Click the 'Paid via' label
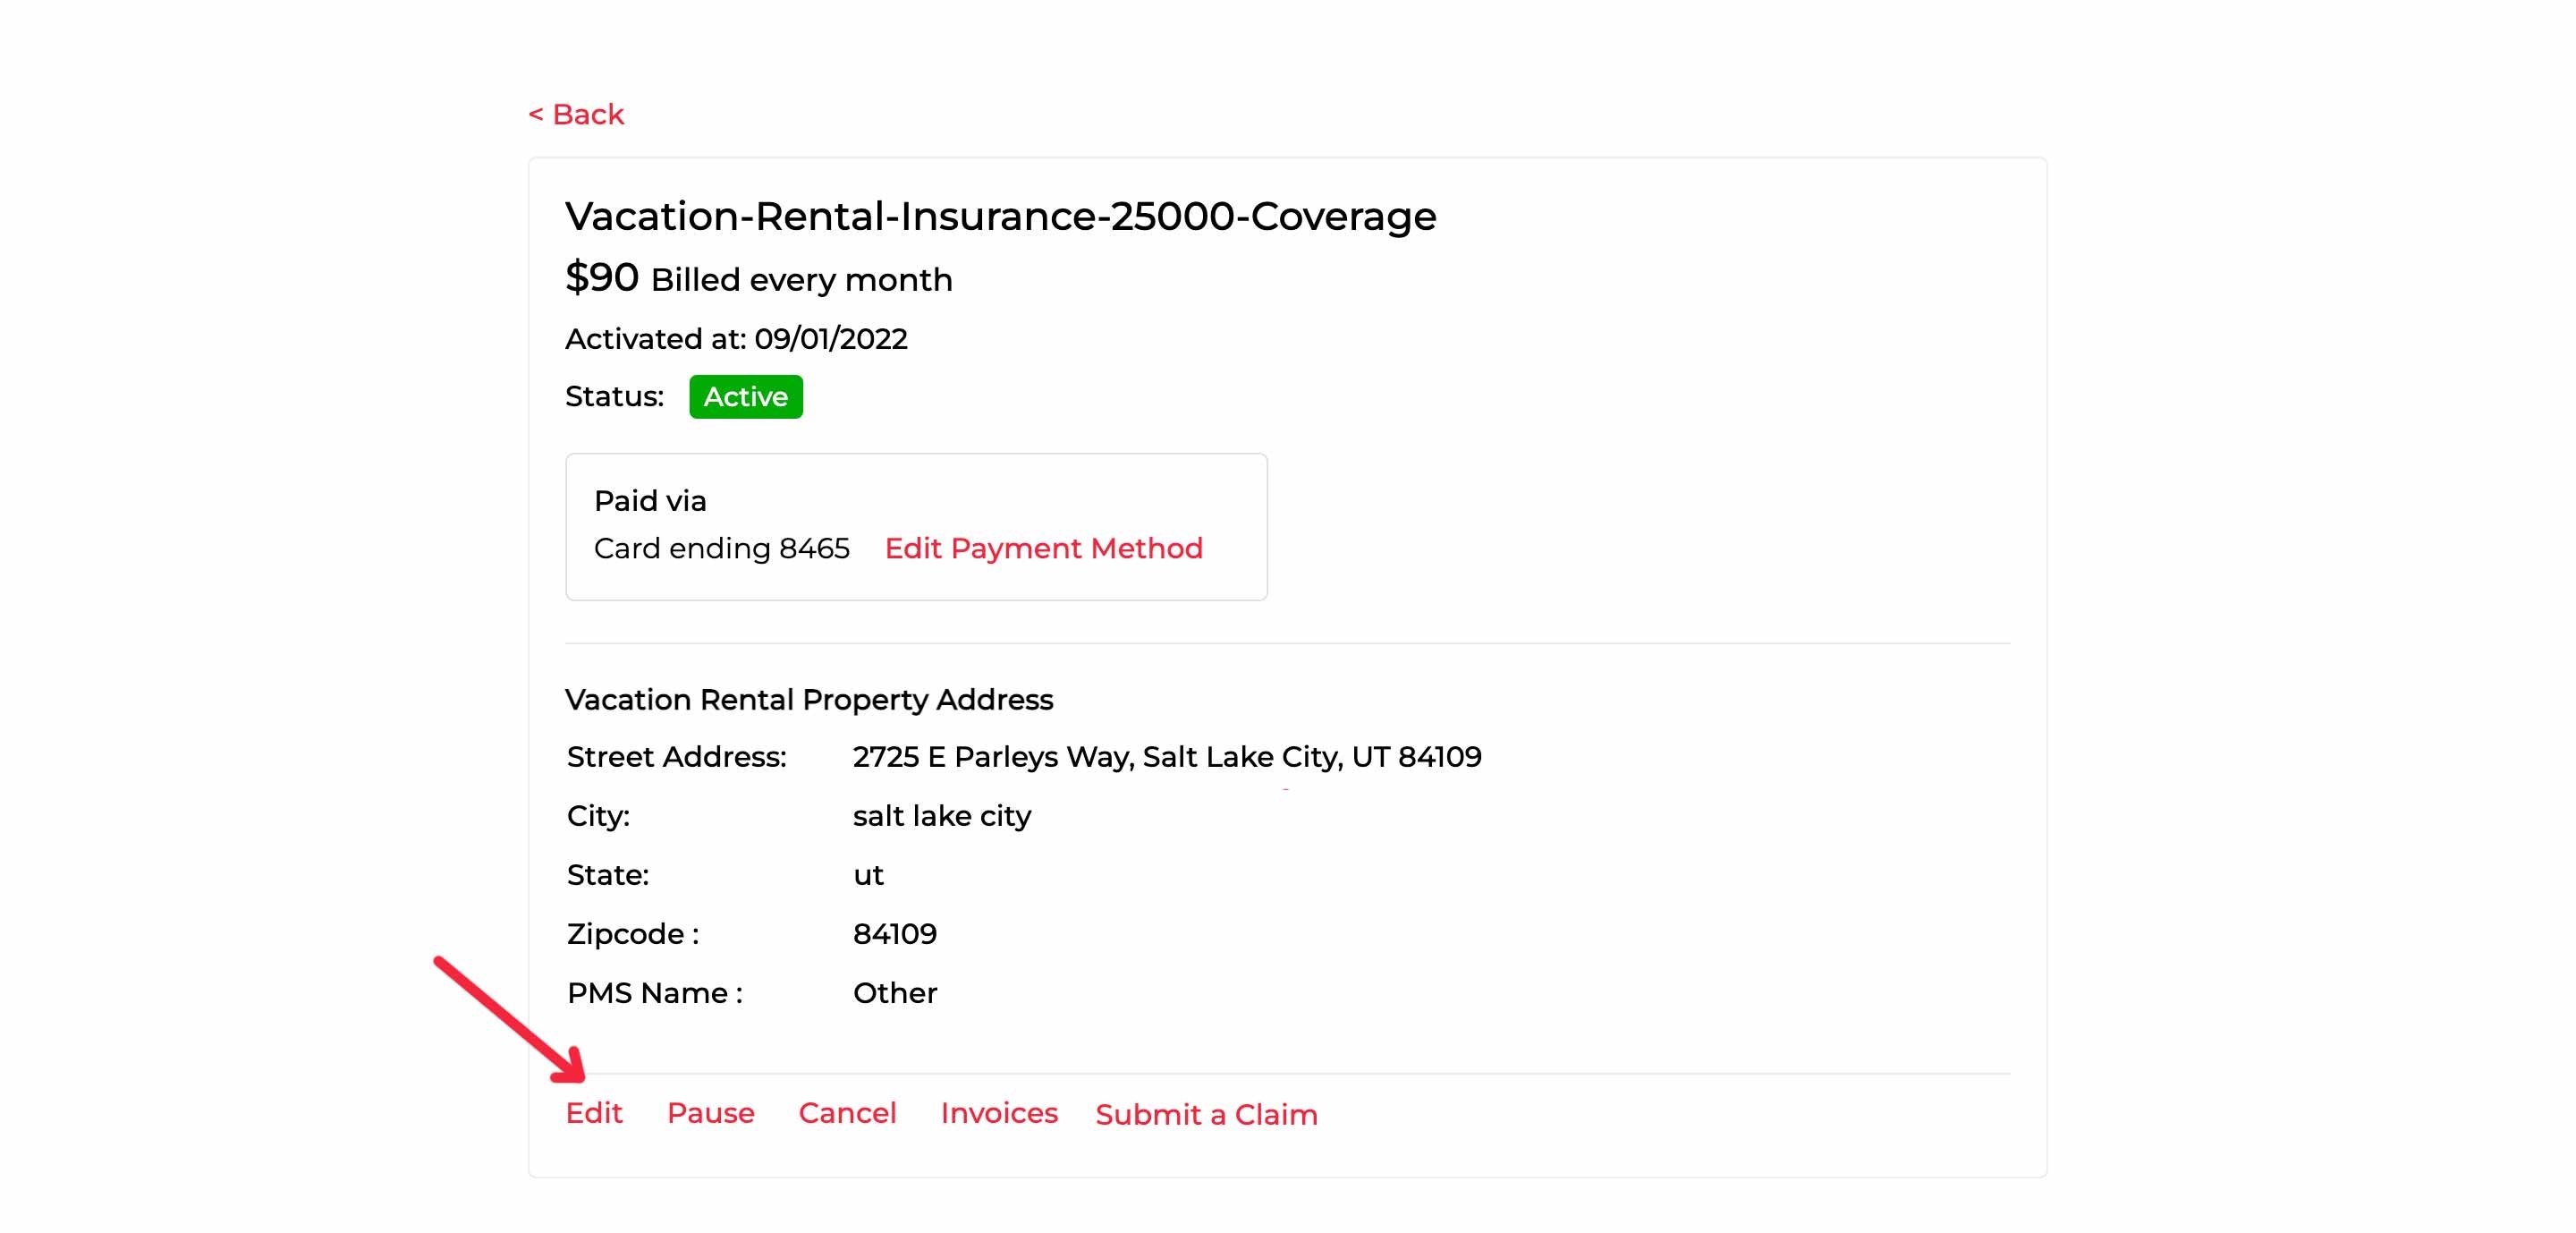The height and width of the screenshot is (1233, 2576). click(650, 501)
